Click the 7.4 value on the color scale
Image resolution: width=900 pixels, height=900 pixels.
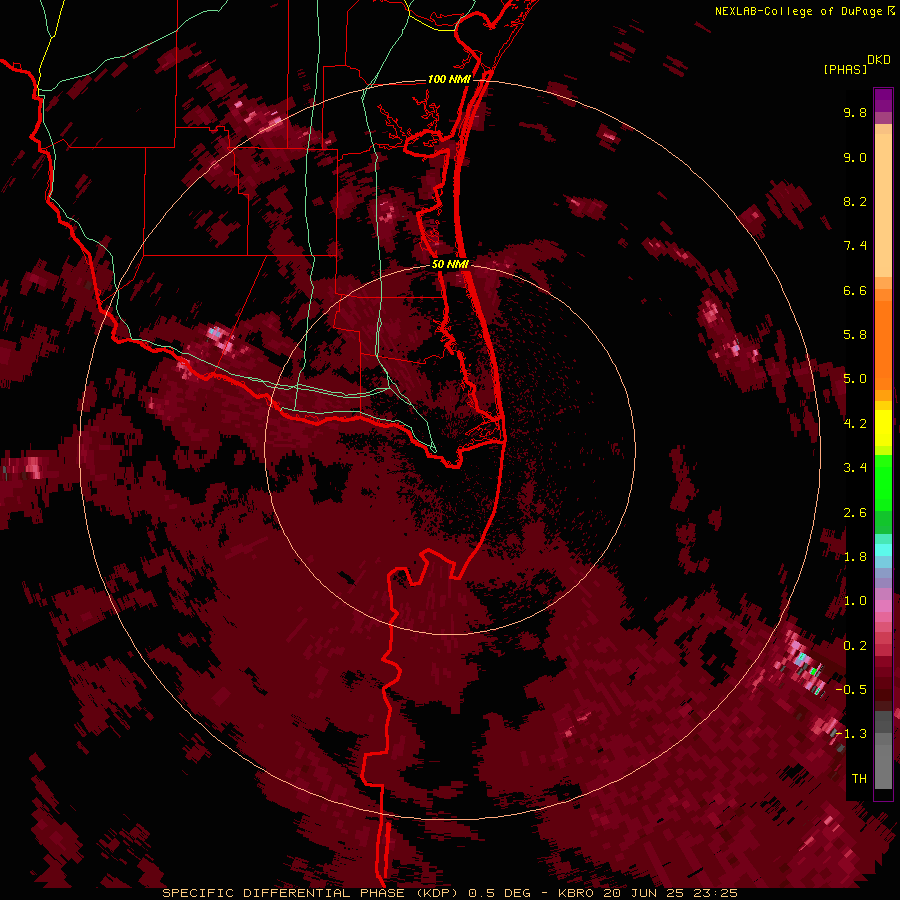(x=855, y=246)
